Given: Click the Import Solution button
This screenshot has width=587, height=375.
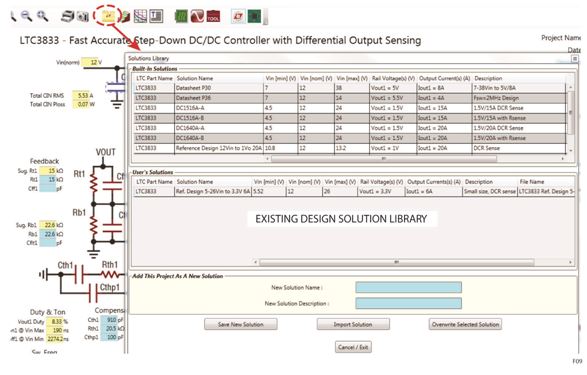Looking at the screenshot, I should click(x=353, y=324).
